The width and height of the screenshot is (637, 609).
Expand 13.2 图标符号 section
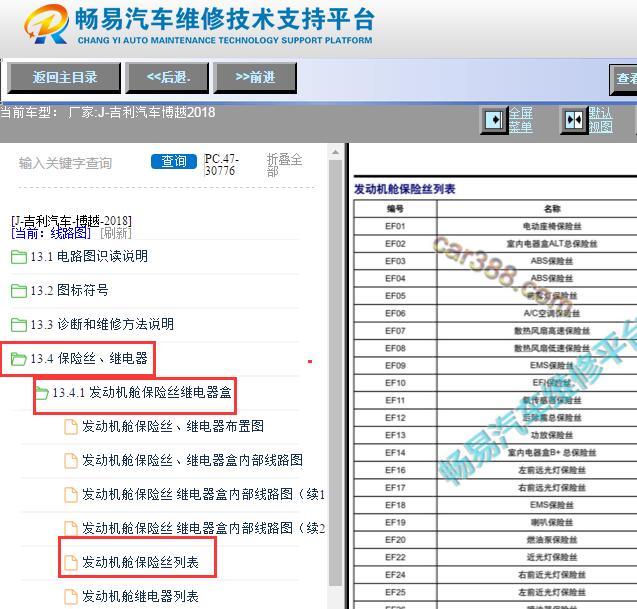click(69, 290)
